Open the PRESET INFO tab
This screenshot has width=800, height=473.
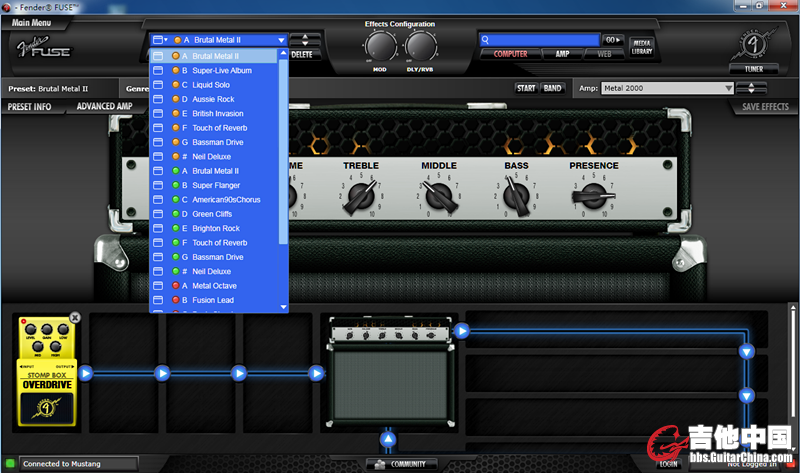click(x=30, y=107)
